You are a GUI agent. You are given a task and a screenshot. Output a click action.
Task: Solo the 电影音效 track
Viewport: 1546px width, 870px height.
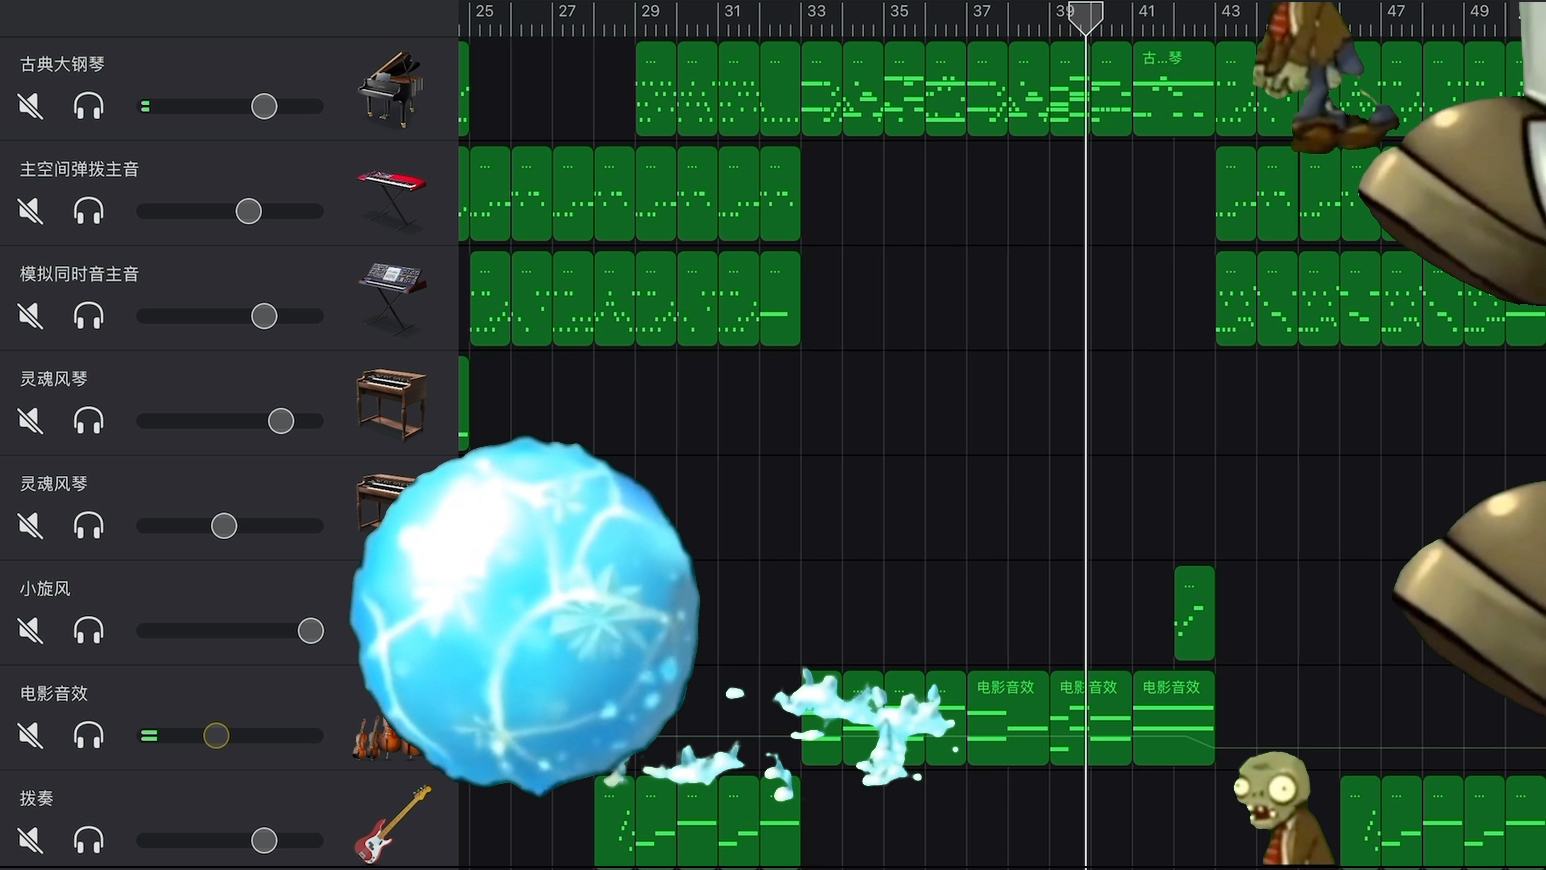point(89,736)
